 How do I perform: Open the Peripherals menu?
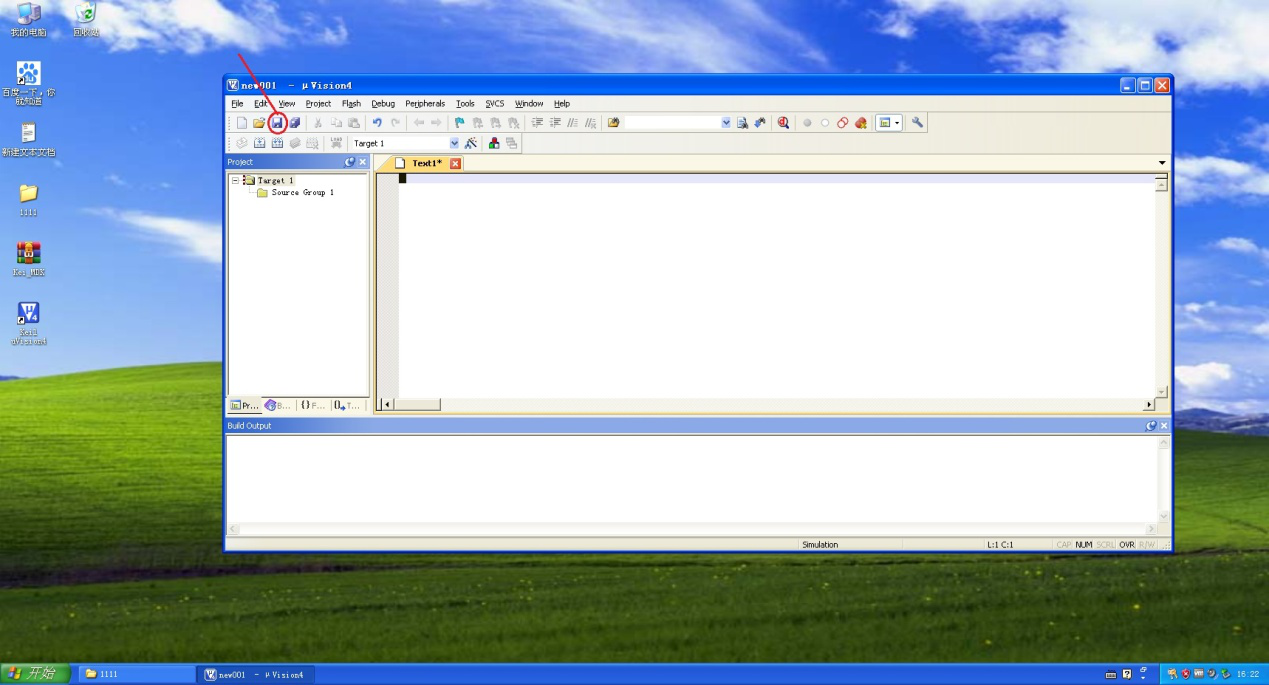(425, 103)
